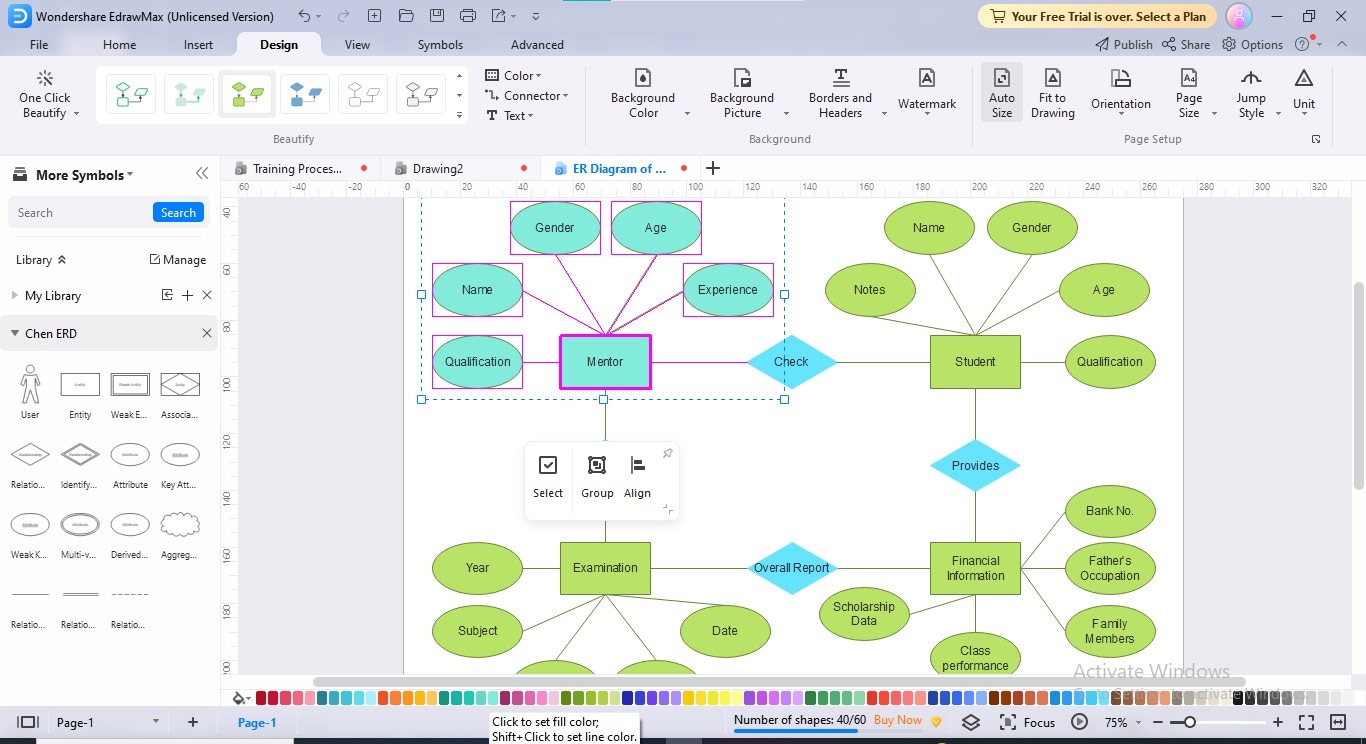Click the Search button in symbols panel
Viewport: 1366px width, 744px height.
(178, 212)
